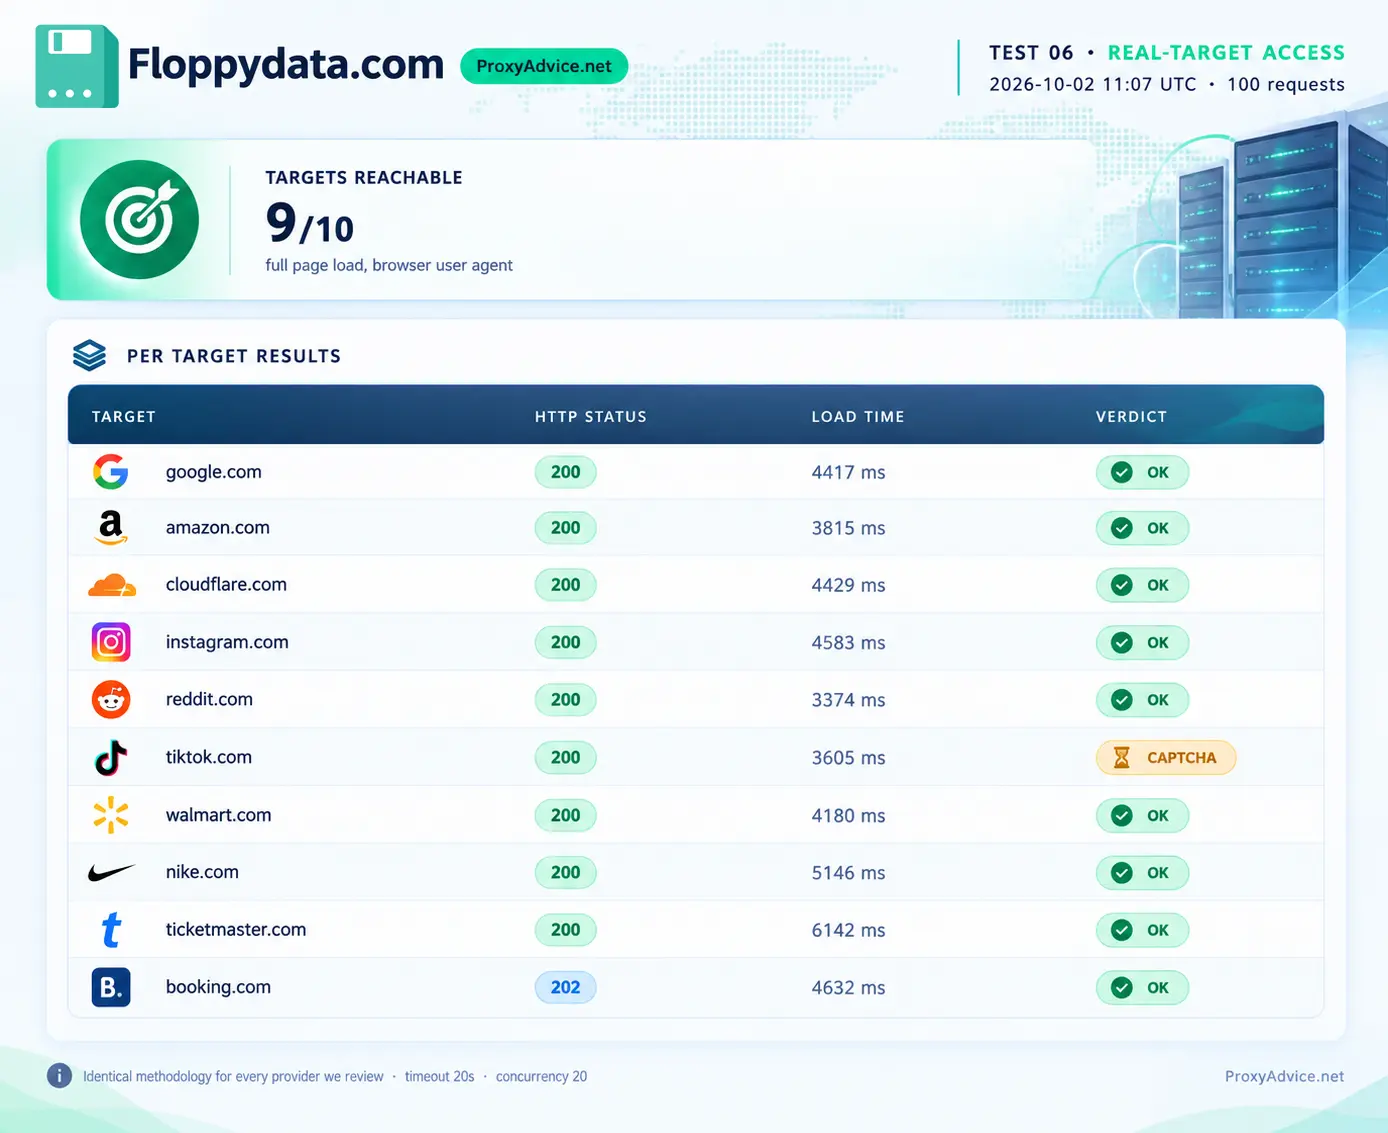
Task: Click the Ticketmaster t logo
Action: [x=111, y=930]
